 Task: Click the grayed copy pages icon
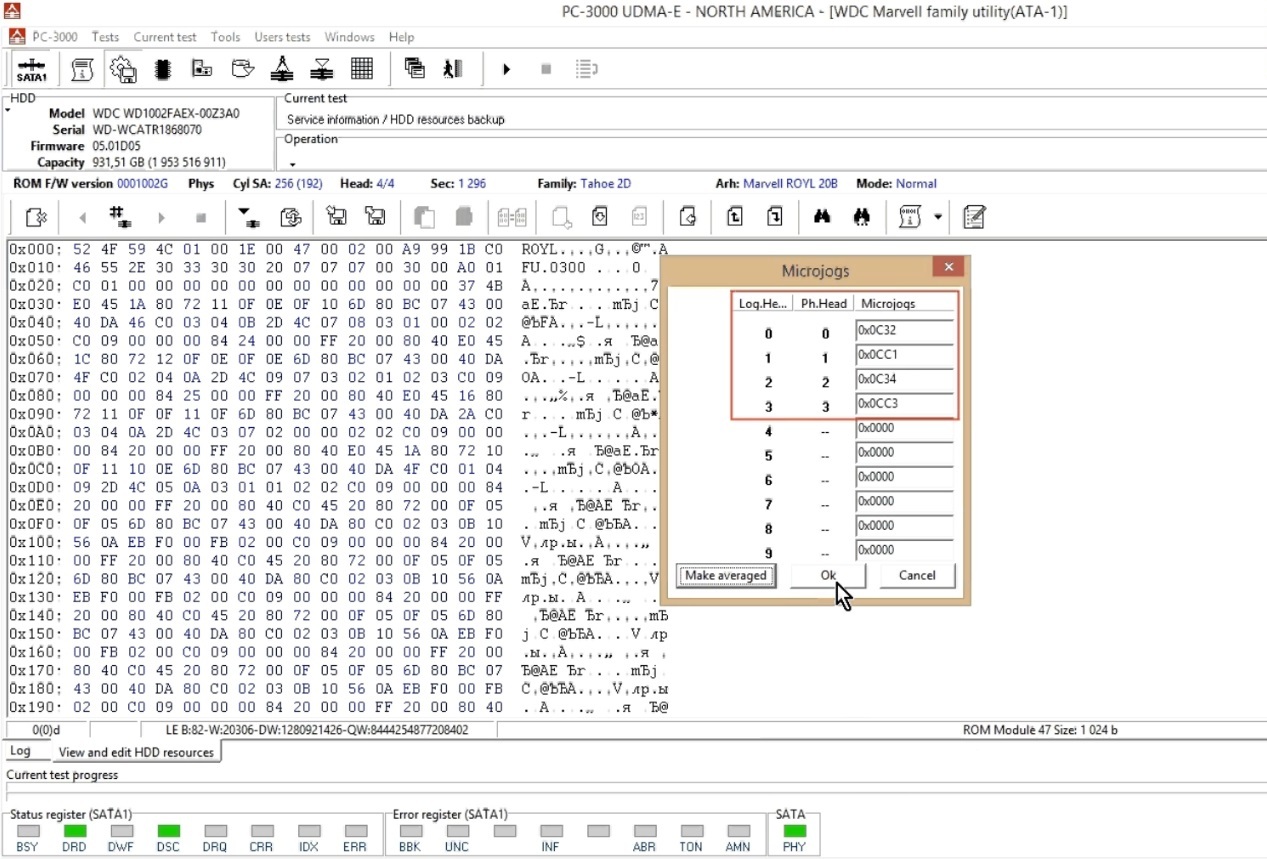point(424,216)
